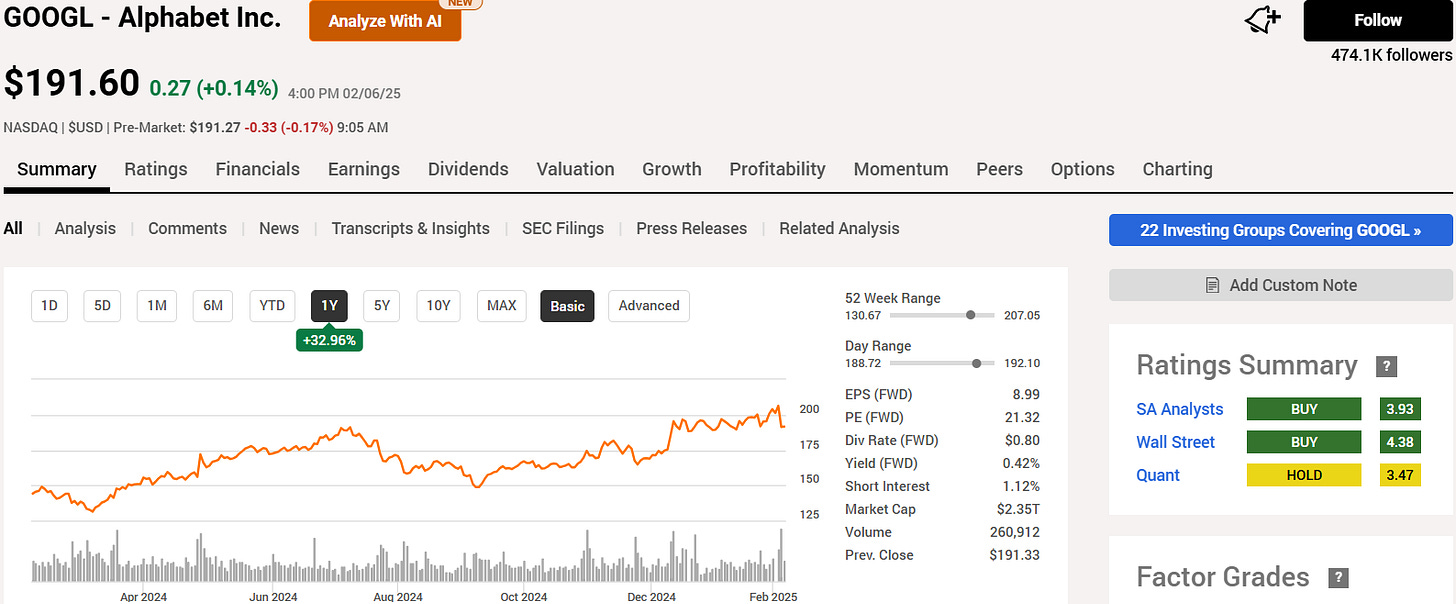This screenshot has width=1456, height=604.
Task: Click the Market Cap value $2.35T
Action: click(x=1018, y=509)
